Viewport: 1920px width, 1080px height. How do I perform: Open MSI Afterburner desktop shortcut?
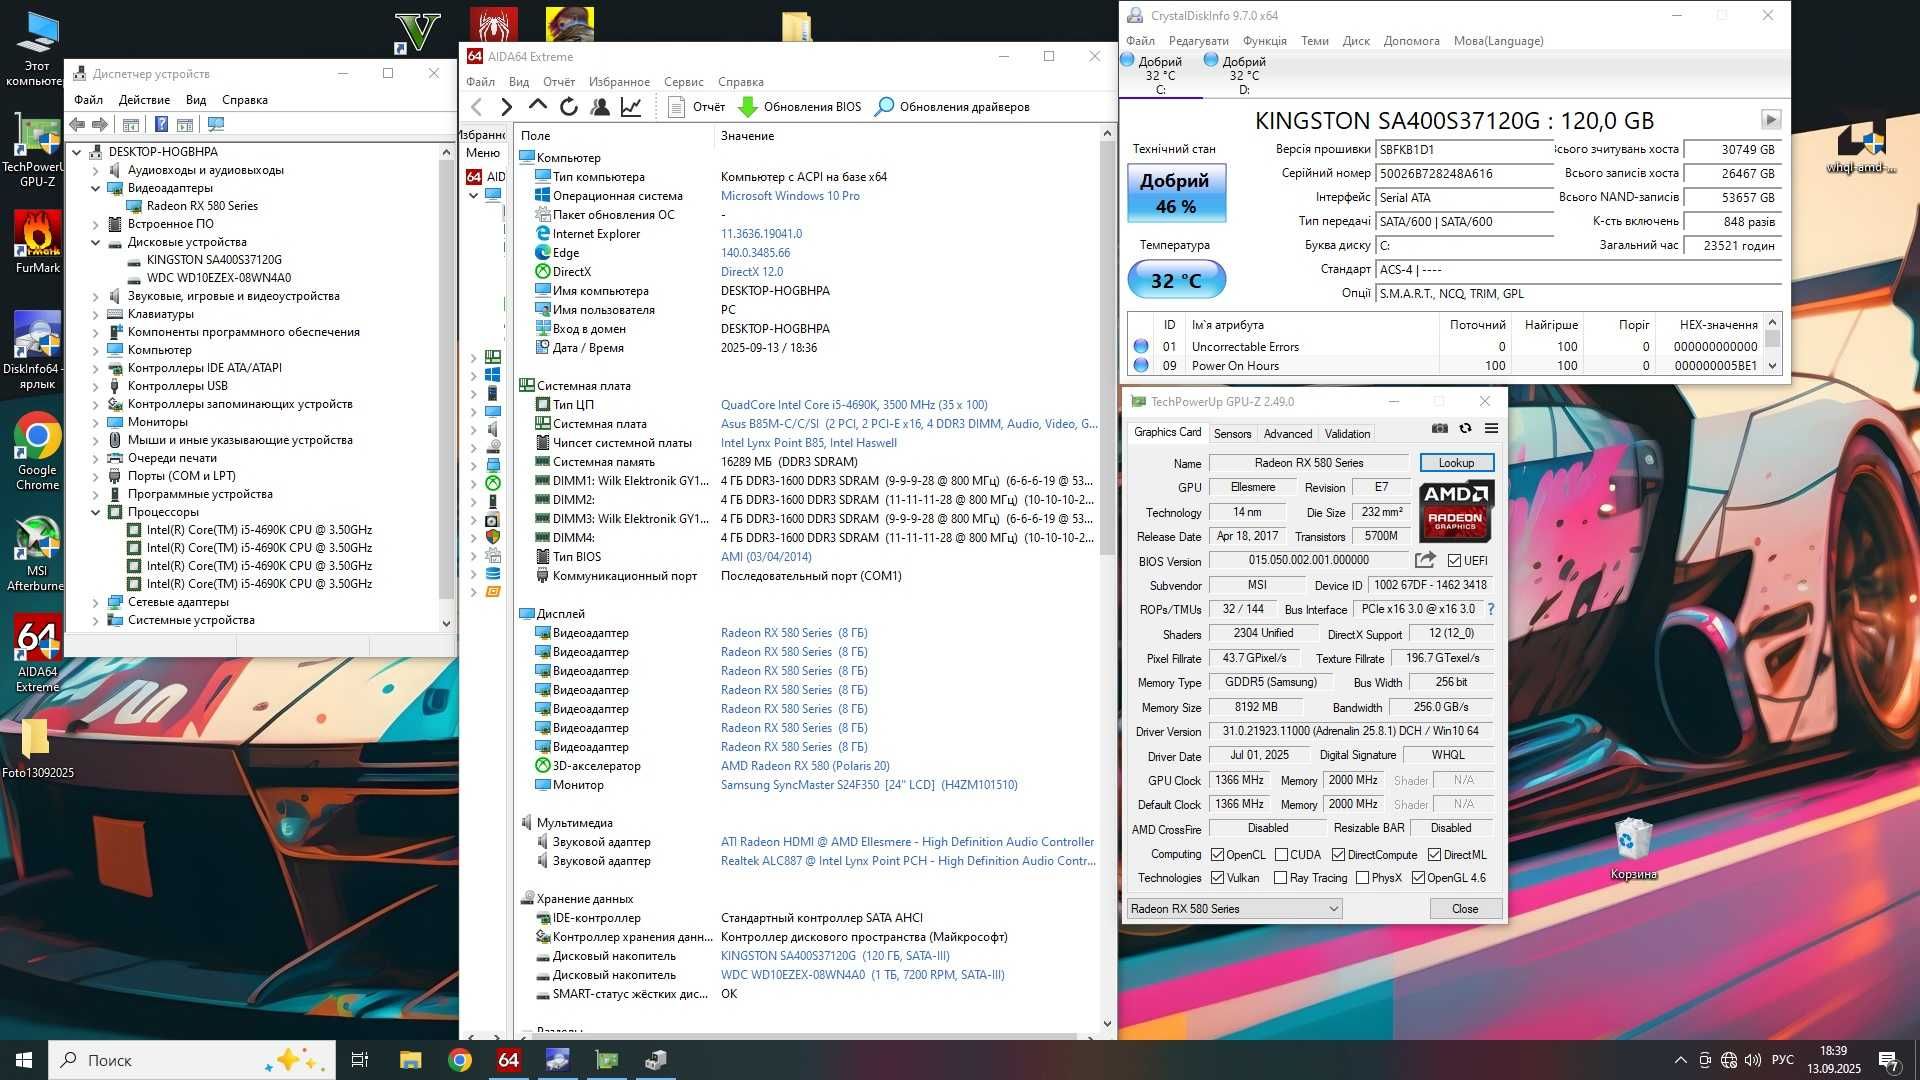[x=37, y=554]
